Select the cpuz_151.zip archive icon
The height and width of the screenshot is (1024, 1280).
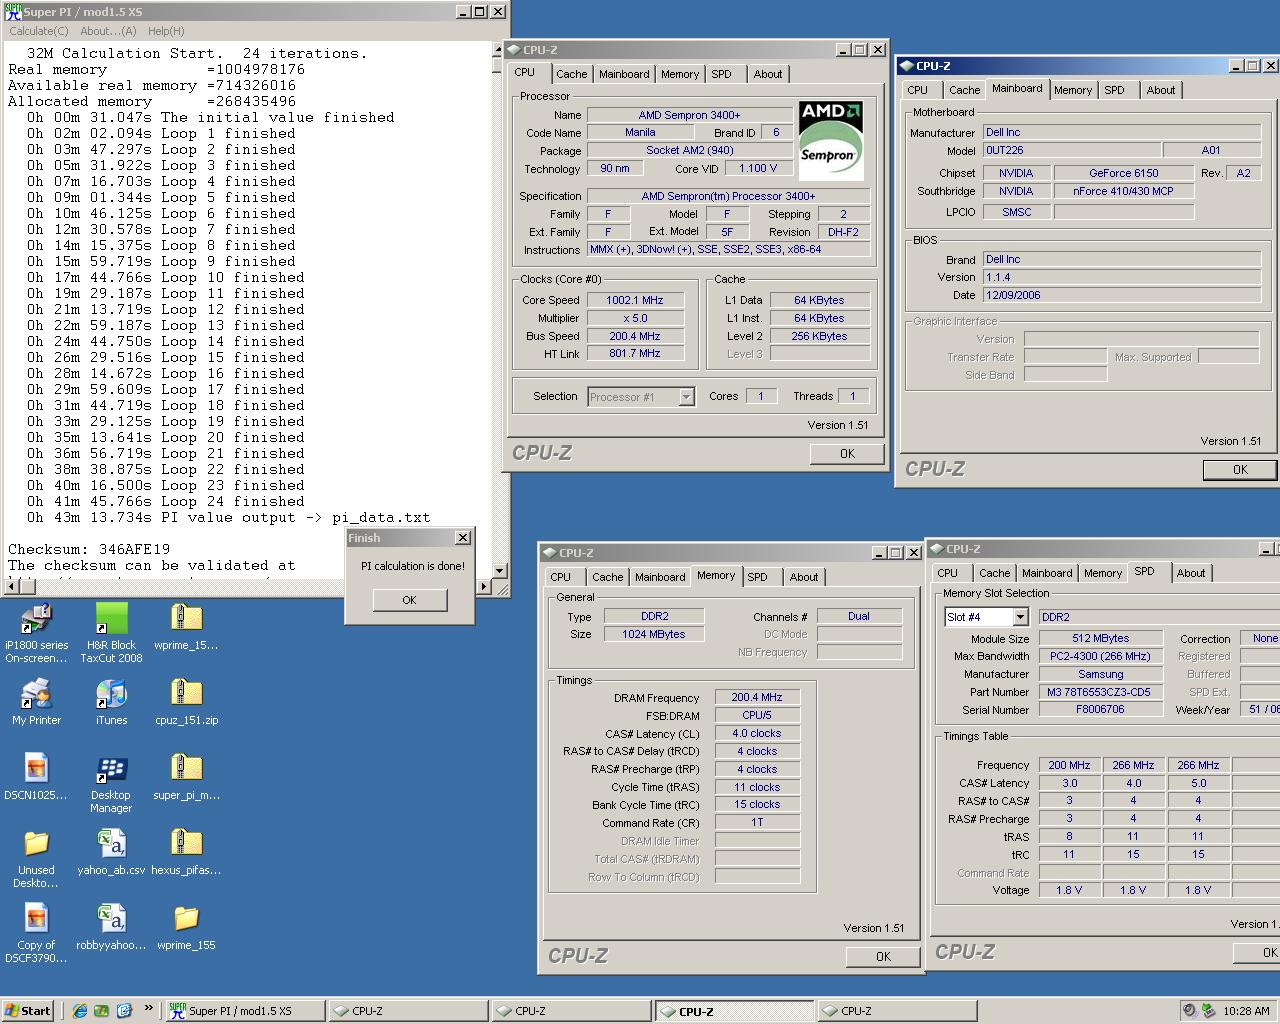186,694
